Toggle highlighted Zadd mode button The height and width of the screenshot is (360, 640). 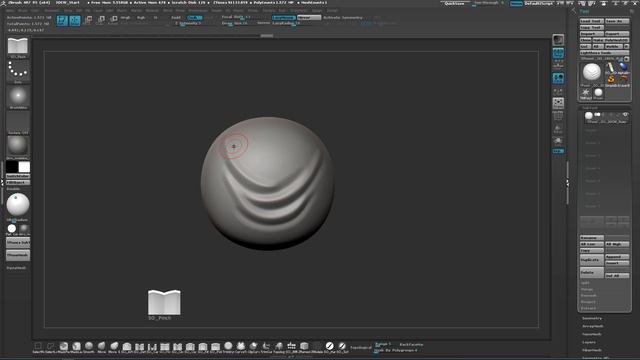pos(195,18)
